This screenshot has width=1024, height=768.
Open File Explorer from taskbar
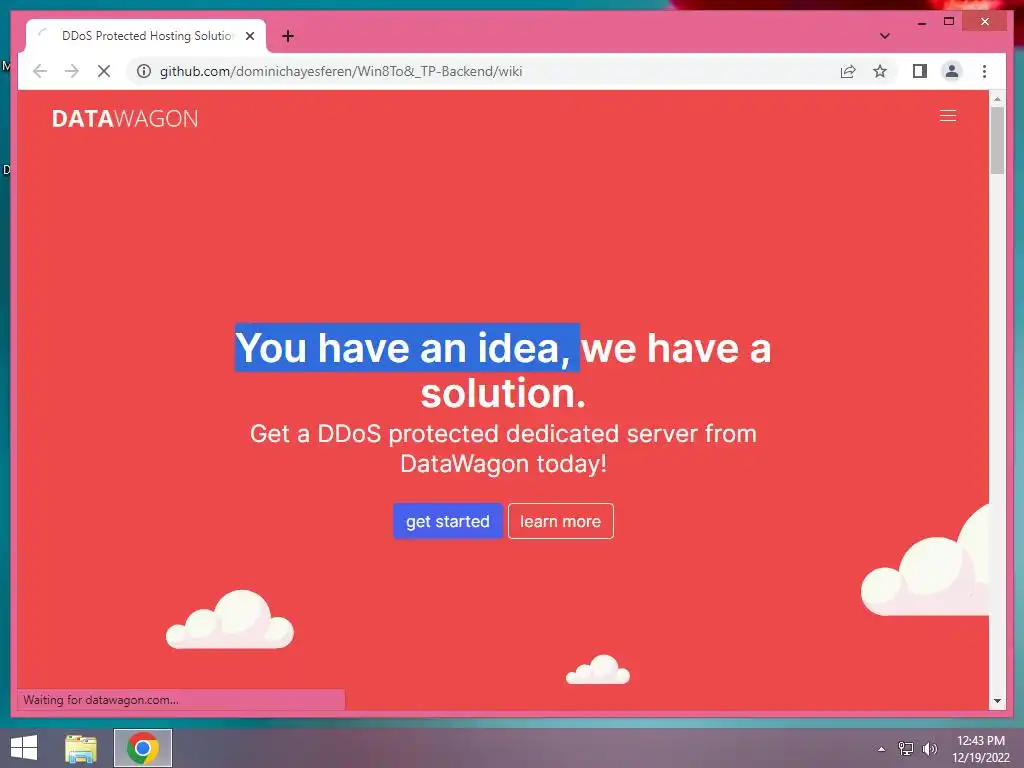81,748
